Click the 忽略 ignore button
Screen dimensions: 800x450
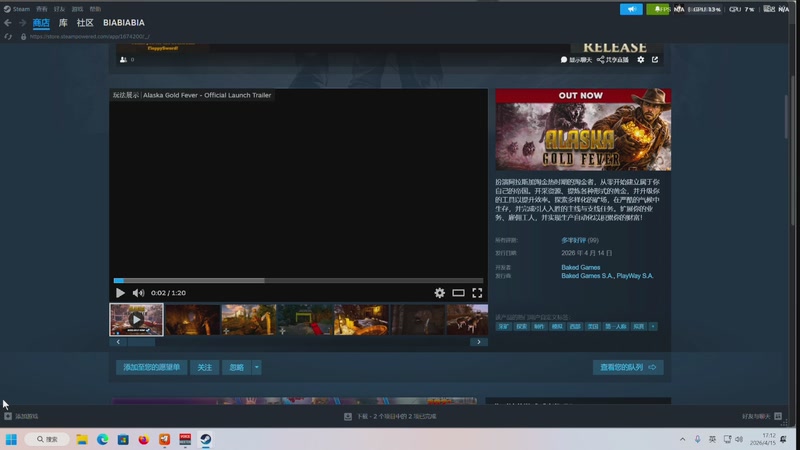[x=236, y=367]
